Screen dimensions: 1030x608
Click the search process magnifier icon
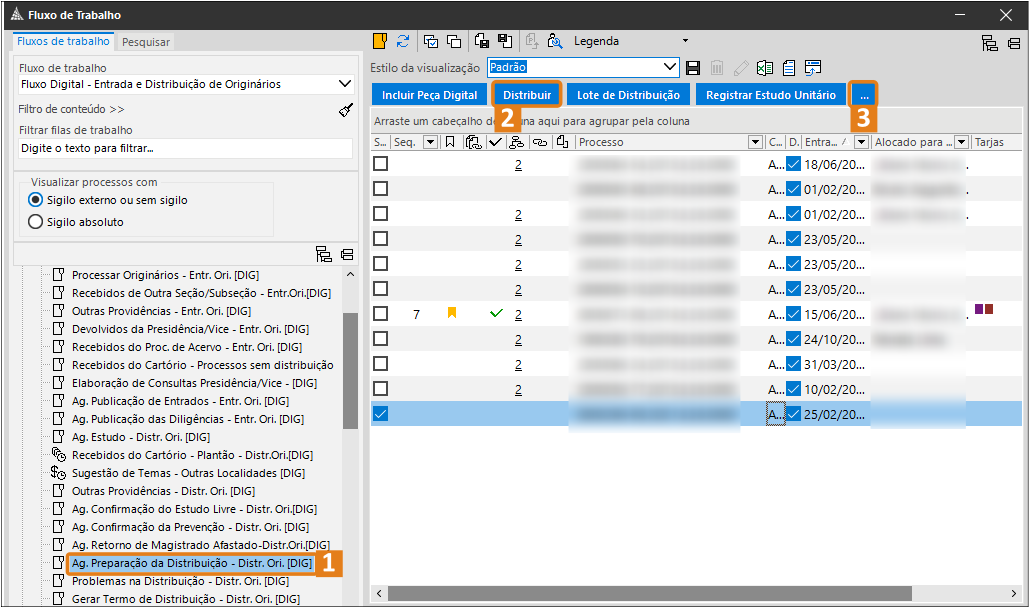555,41
